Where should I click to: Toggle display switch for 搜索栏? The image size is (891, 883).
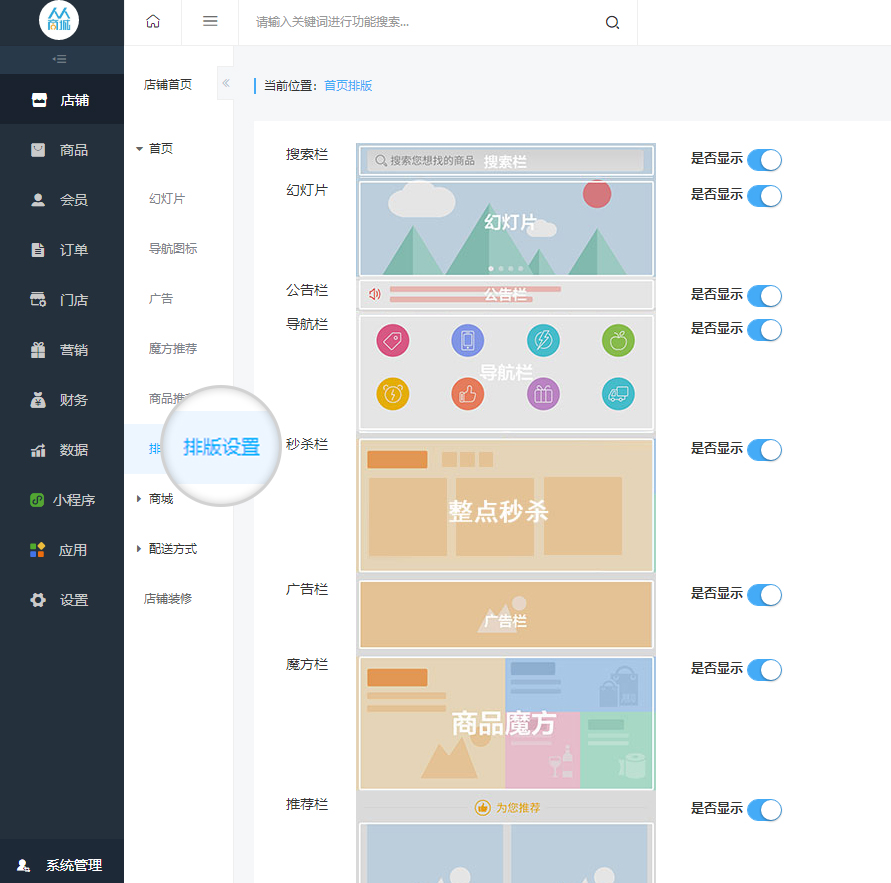[764, 160]
